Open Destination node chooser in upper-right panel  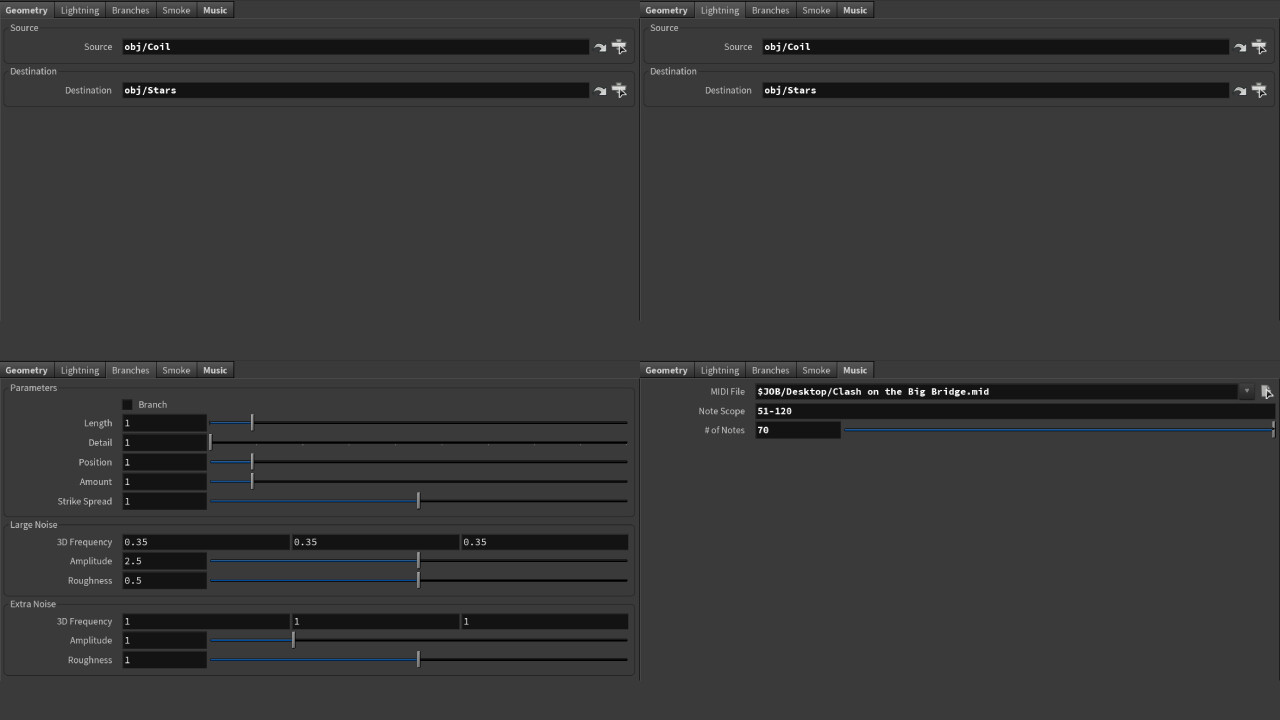(x=1259, y=90)
